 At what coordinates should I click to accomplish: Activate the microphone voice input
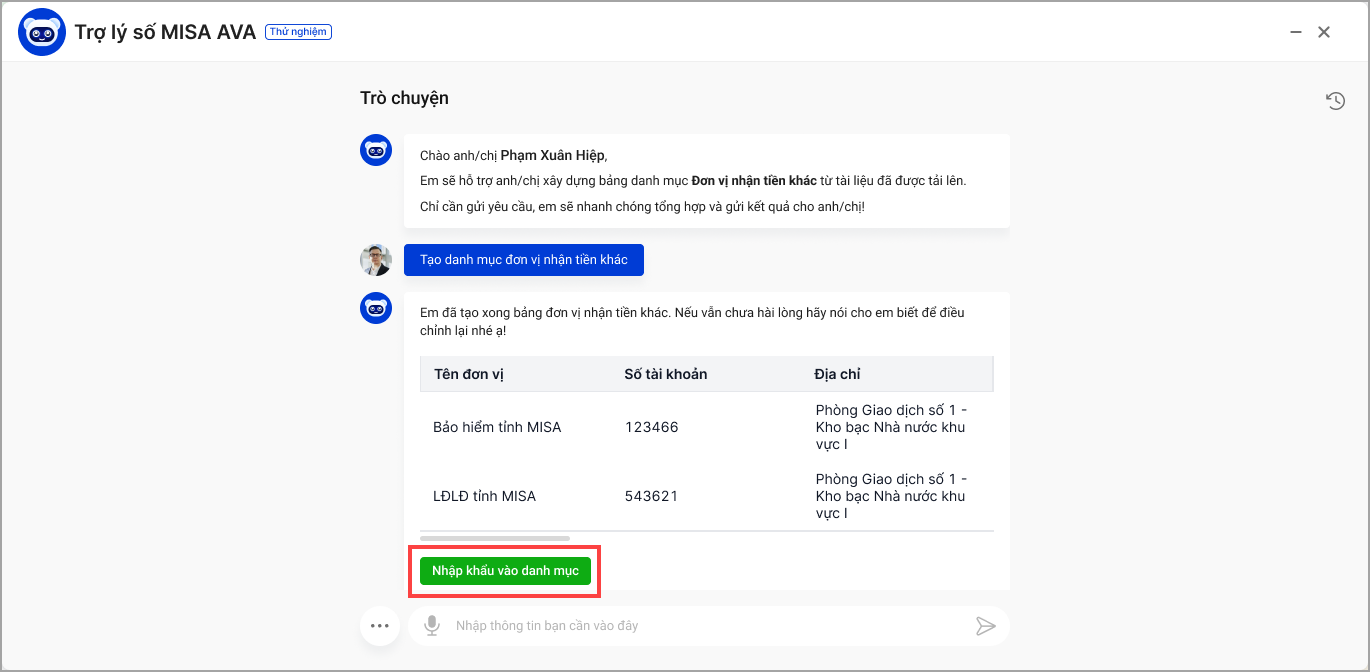tap(432, 626)
